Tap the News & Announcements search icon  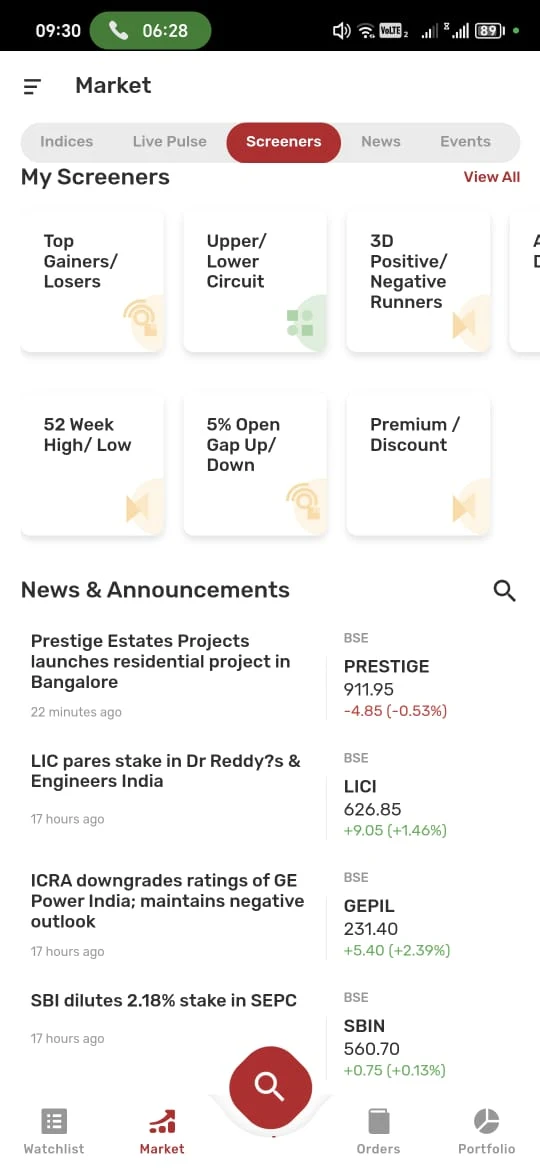tap(505, 590)
